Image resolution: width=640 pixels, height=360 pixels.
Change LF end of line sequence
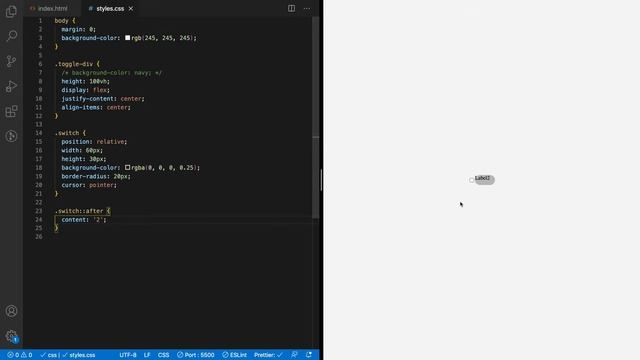coord(147,355)
